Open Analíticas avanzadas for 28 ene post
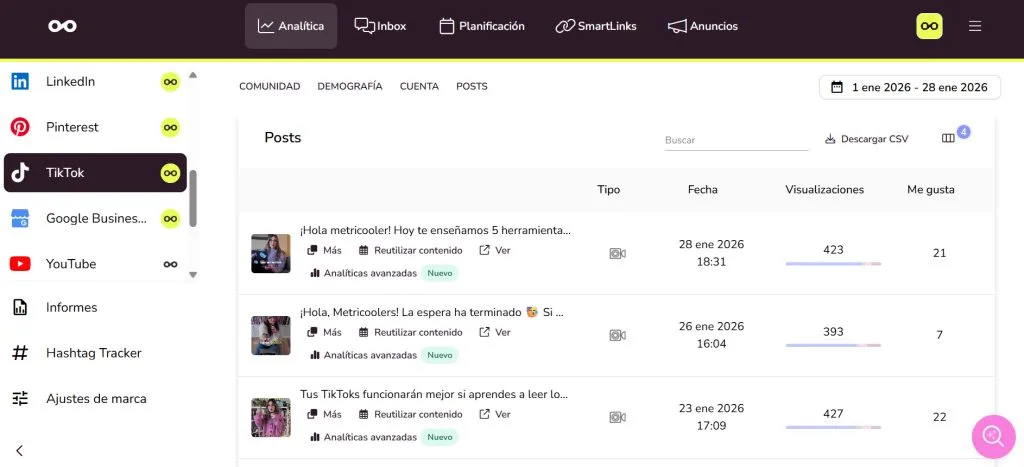The image size is (1024, 467). click(x=363, y=273)
